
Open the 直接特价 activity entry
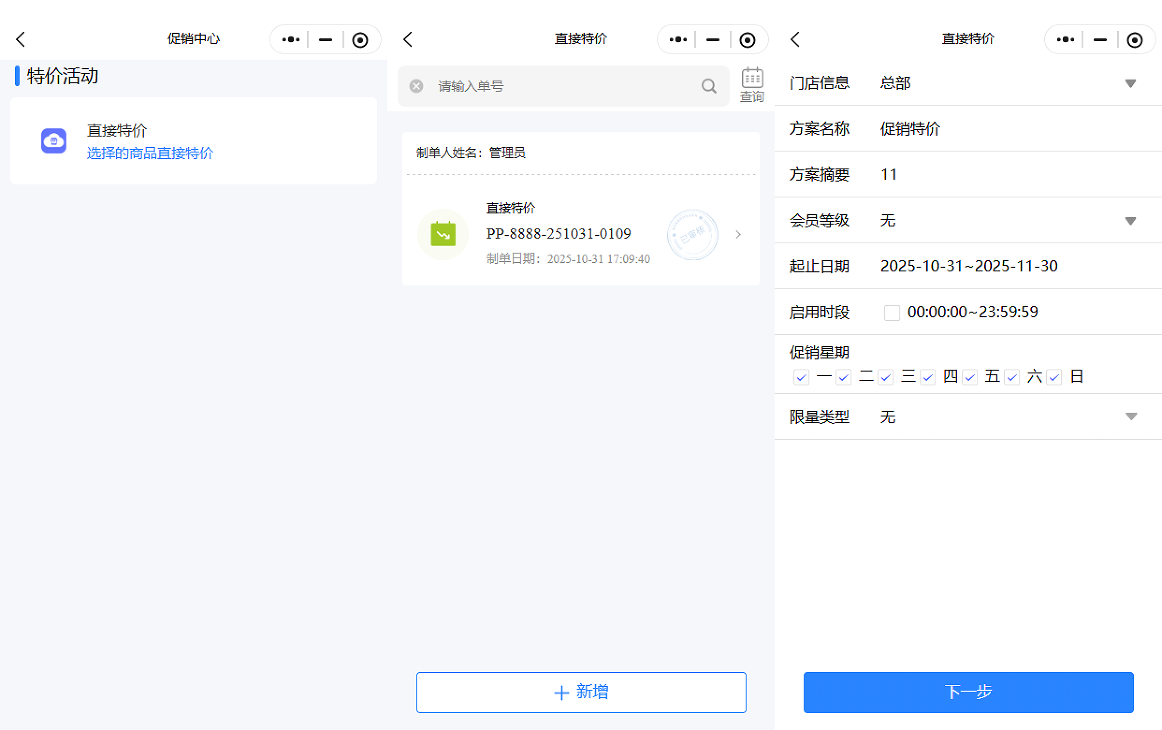[x=193, y=141]
